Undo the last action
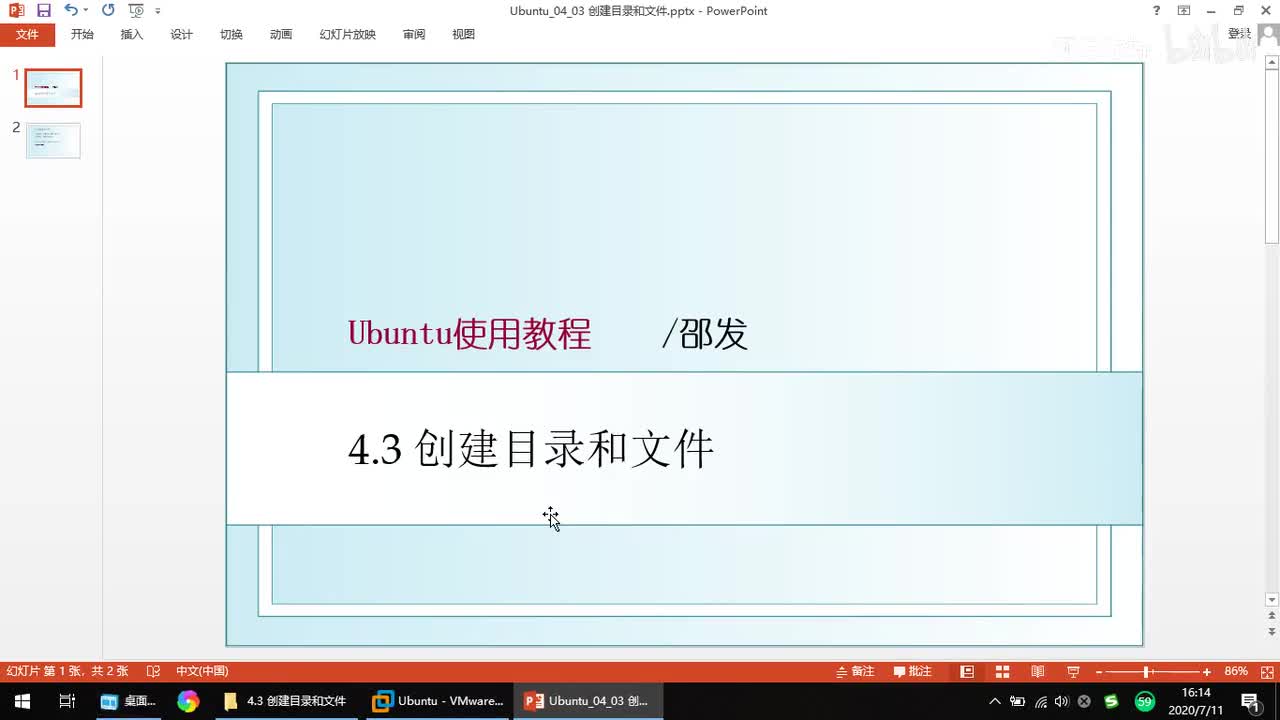This screenshot has width=1280, height=720. point(70,10)
